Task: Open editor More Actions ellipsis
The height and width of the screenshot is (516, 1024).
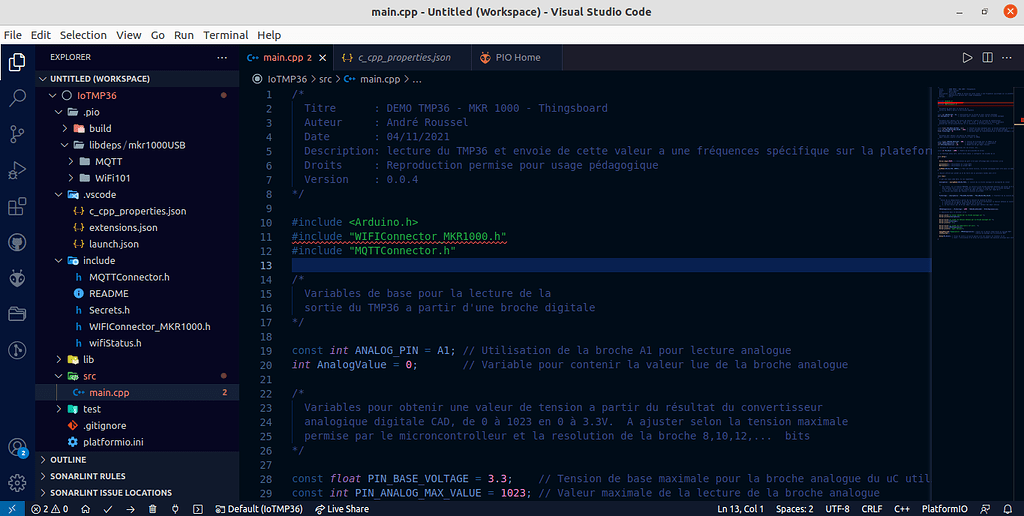Action: tap(1008, 57)
